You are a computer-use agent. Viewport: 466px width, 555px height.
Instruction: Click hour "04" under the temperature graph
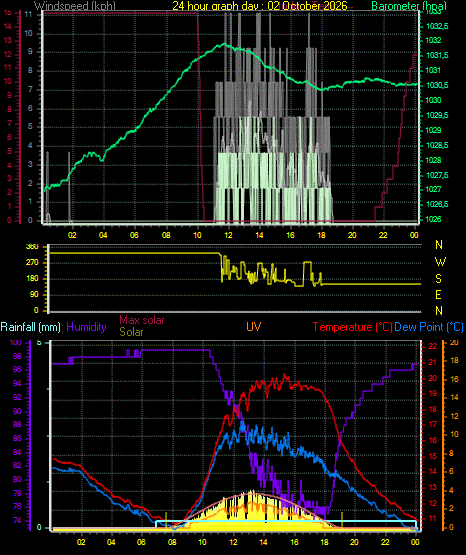[111, 542]
